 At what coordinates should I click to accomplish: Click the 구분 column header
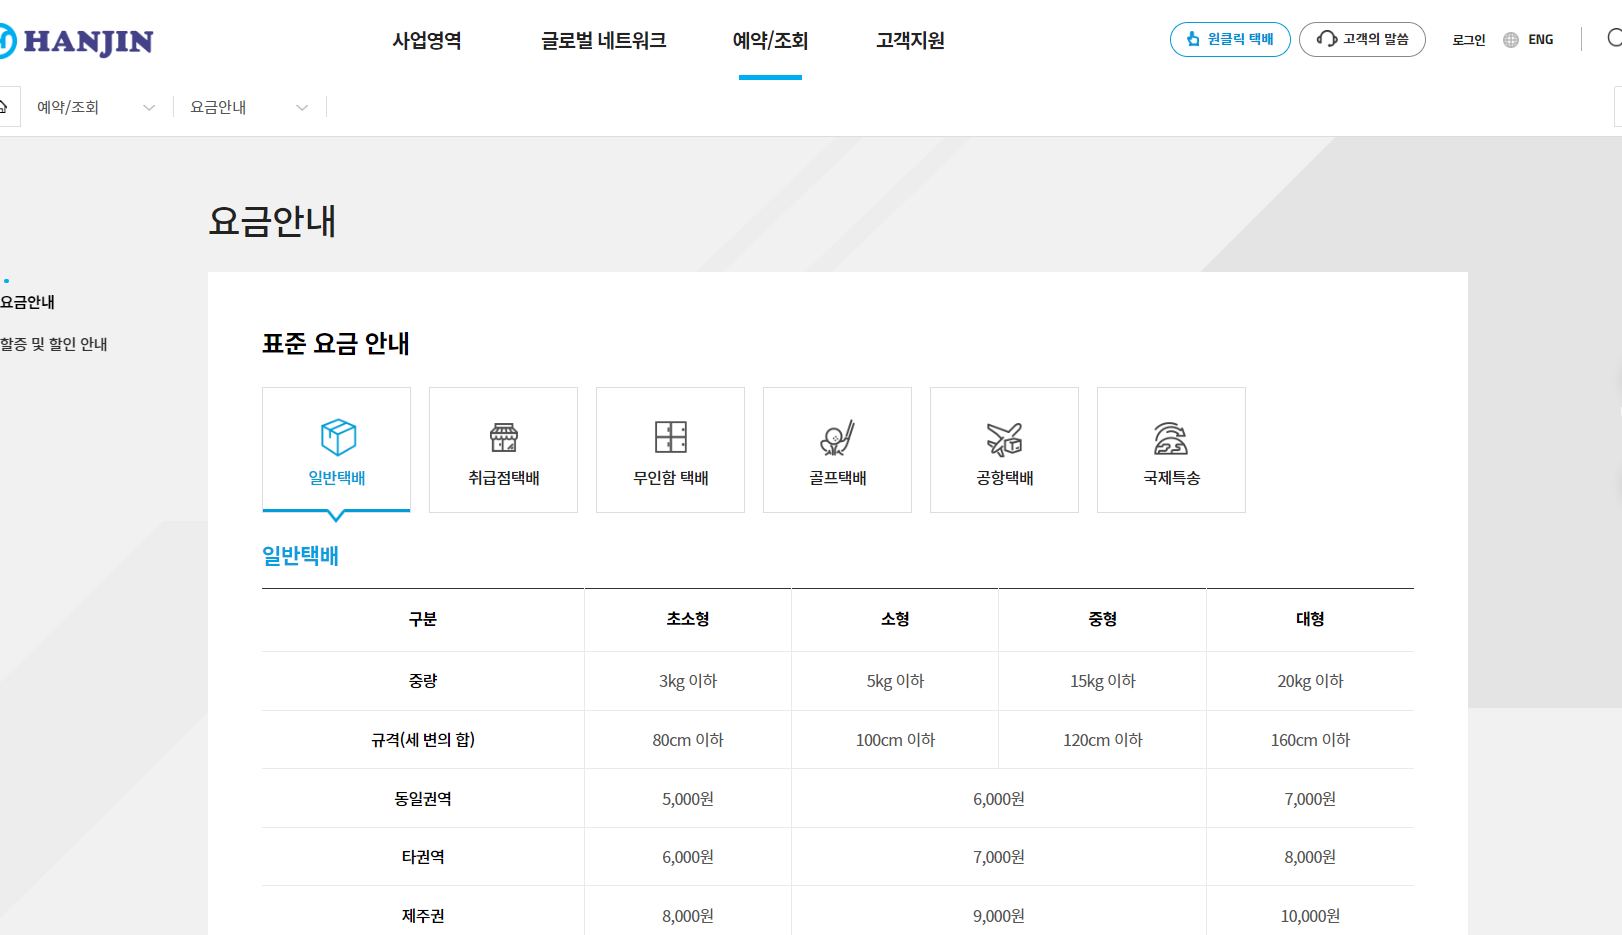[x=423, y=619]
